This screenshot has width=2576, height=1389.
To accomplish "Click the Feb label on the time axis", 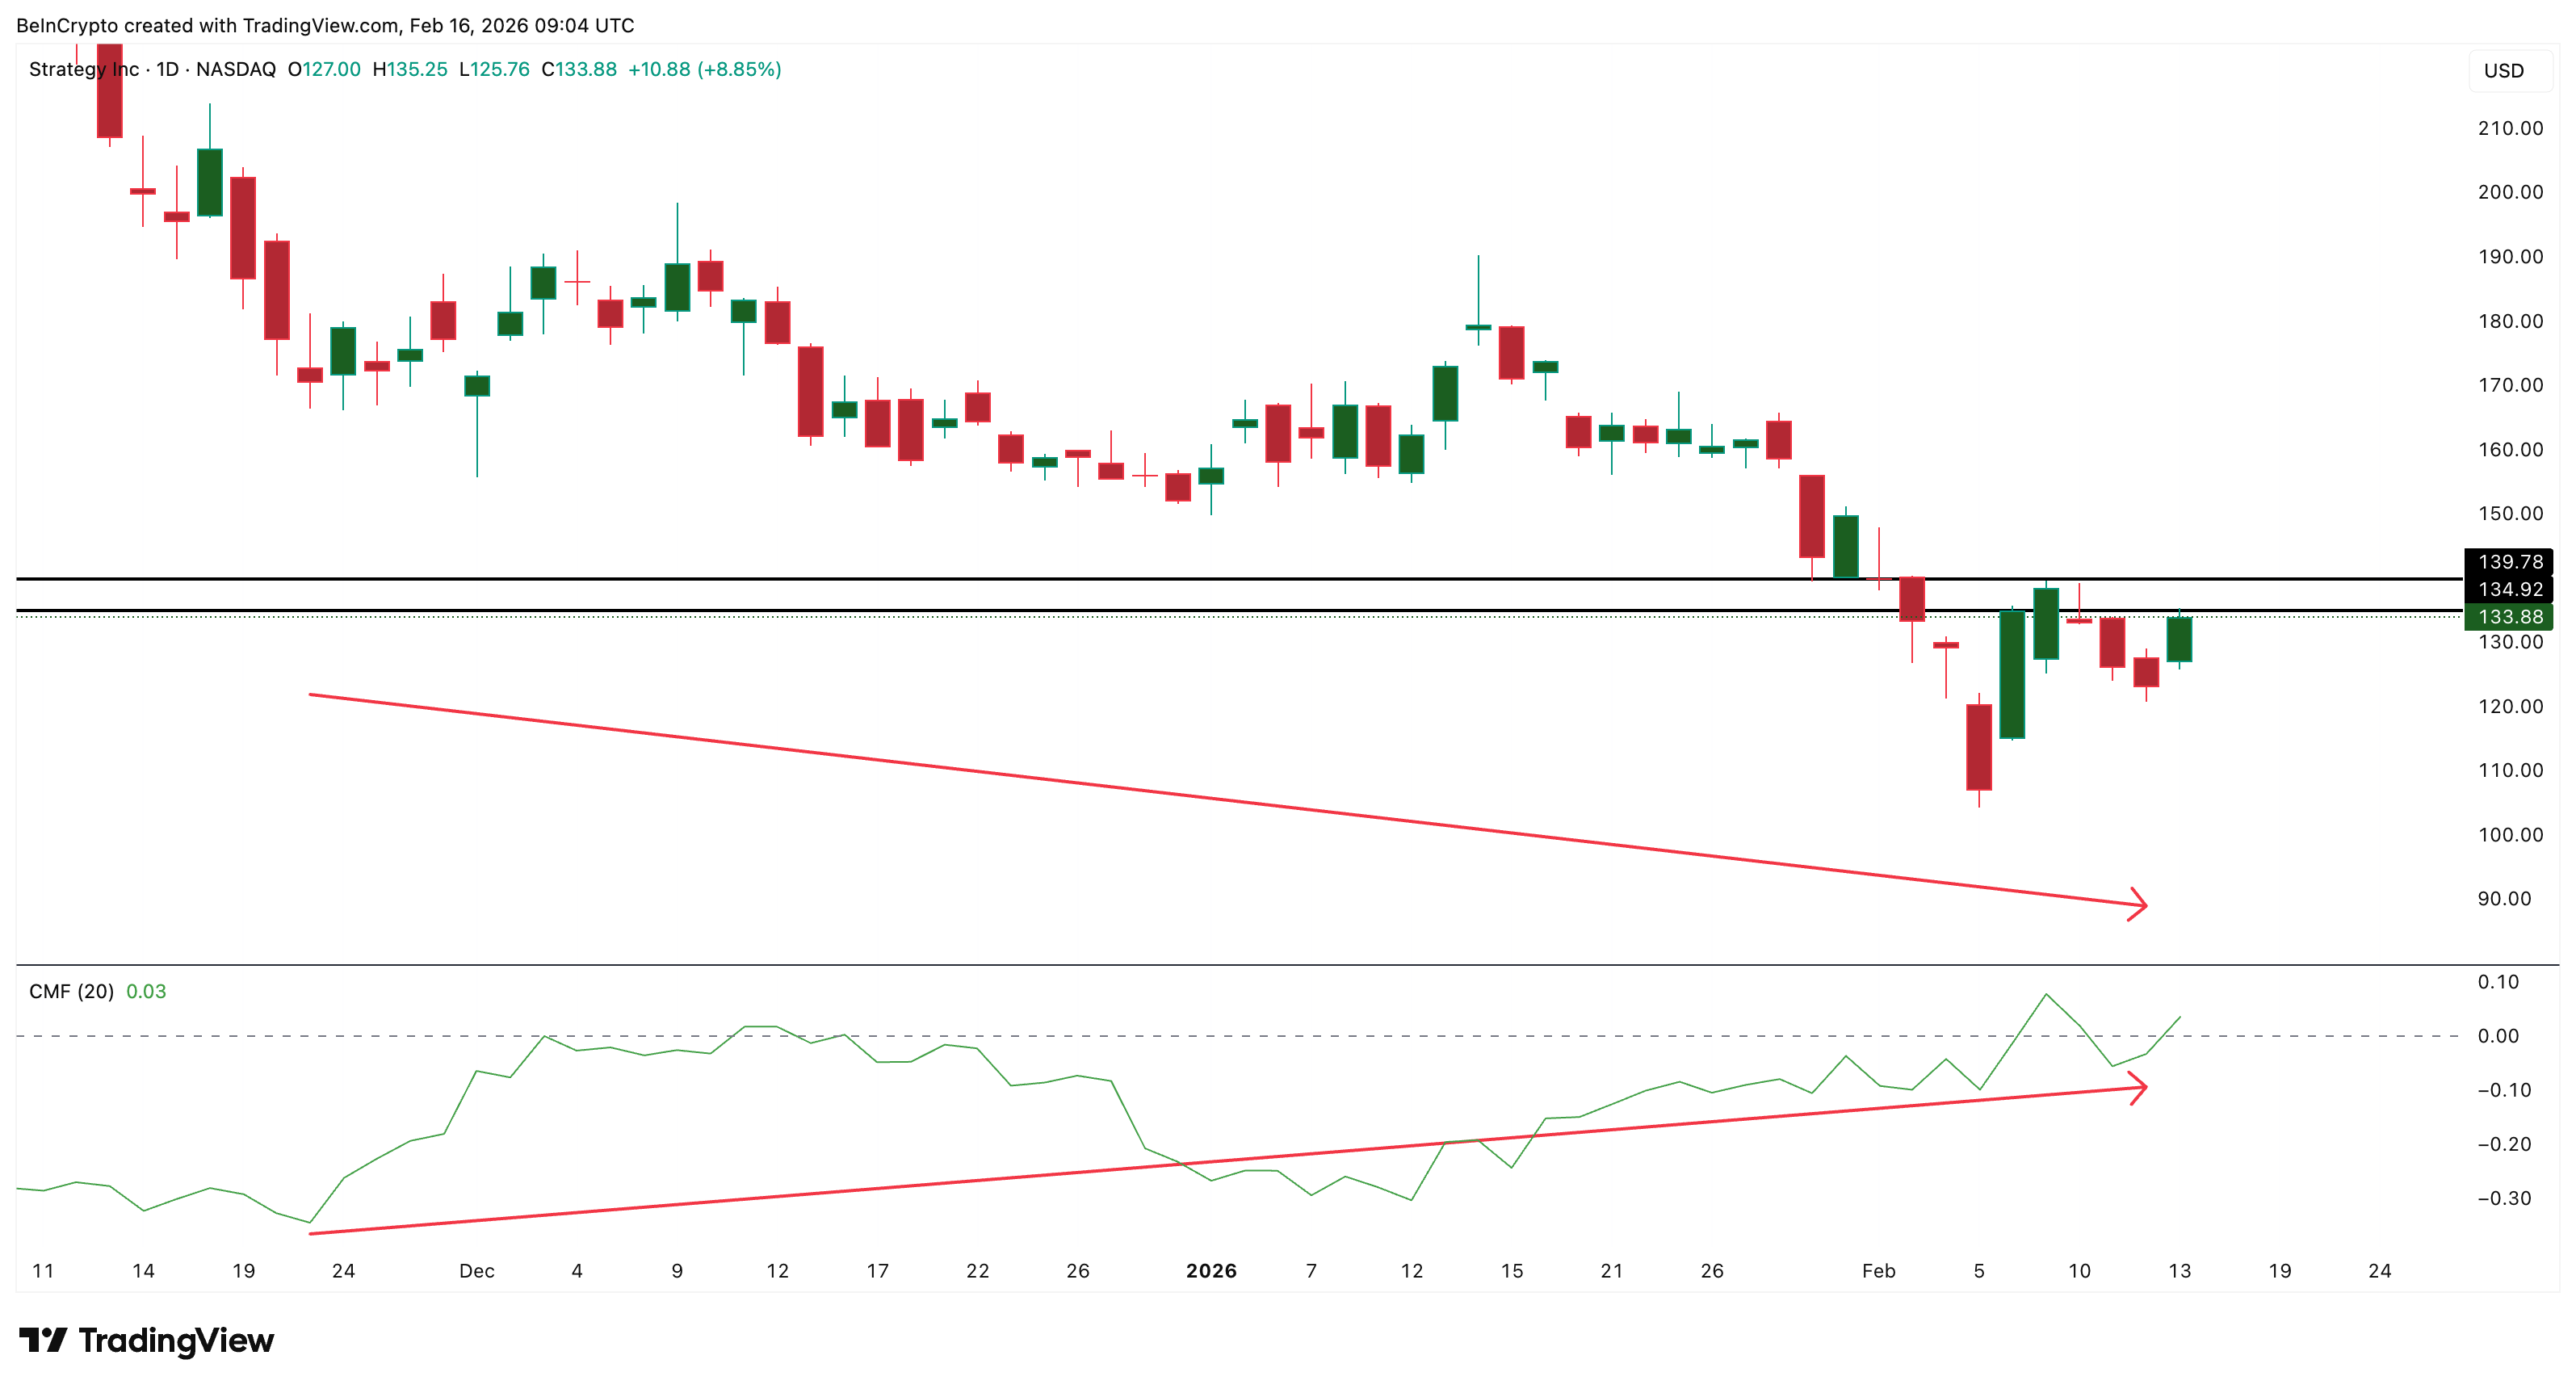I will click(x=1878, y=1271).
